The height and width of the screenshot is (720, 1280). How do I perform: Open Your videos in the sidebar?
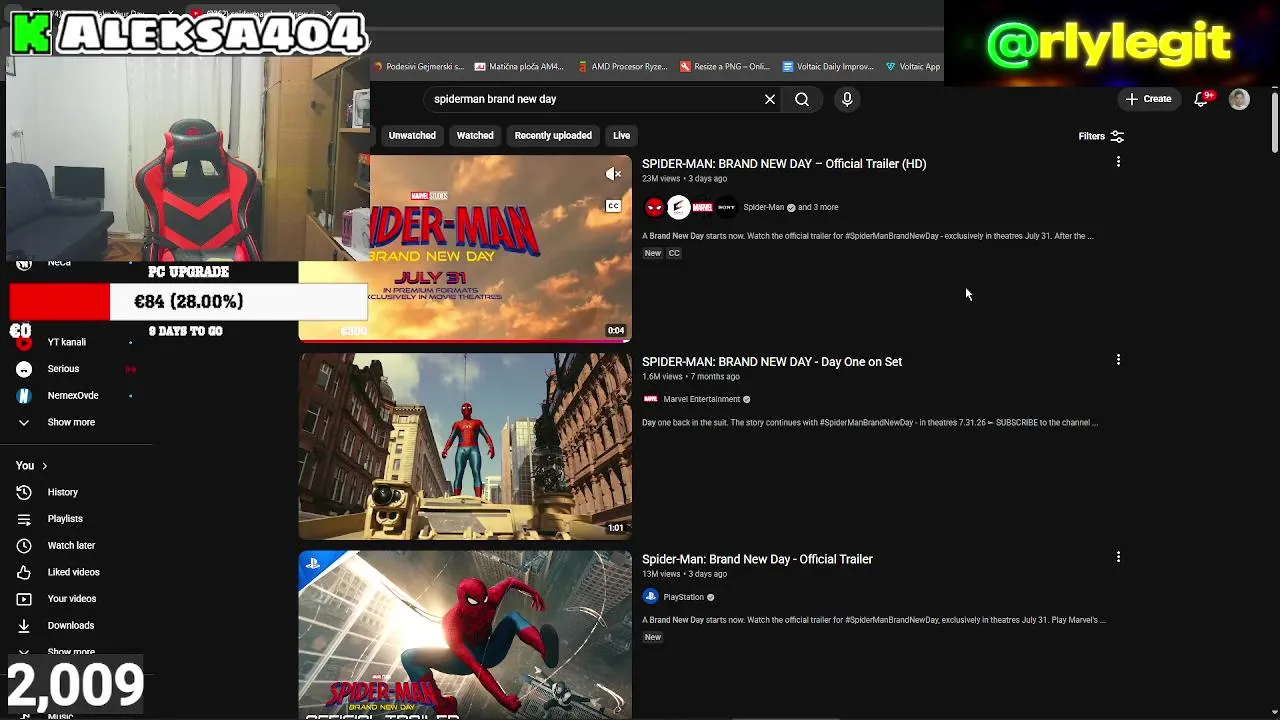click(x=72, y=599)
